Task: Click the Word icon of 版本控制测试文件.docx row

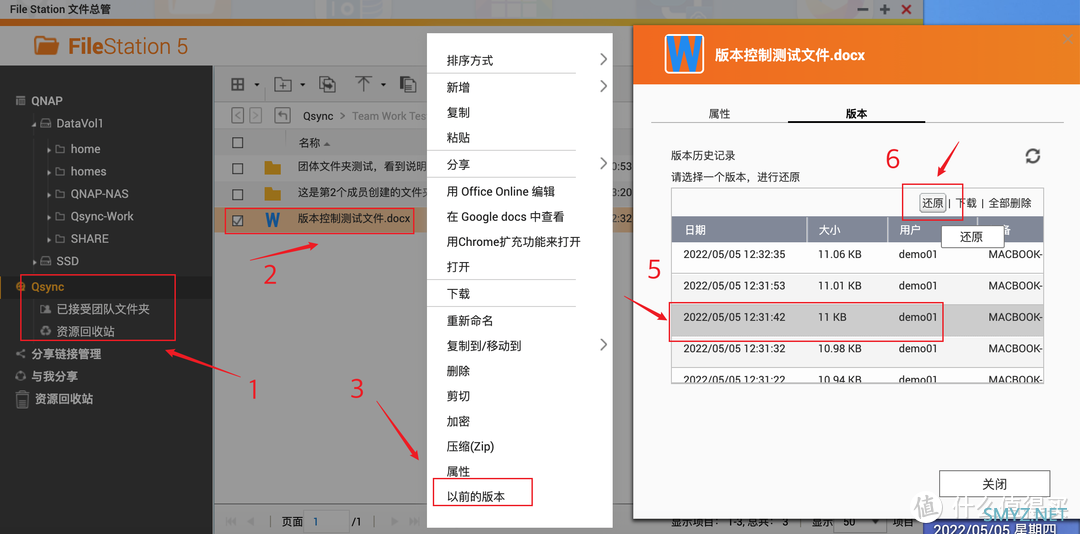Action: (273, 220)
